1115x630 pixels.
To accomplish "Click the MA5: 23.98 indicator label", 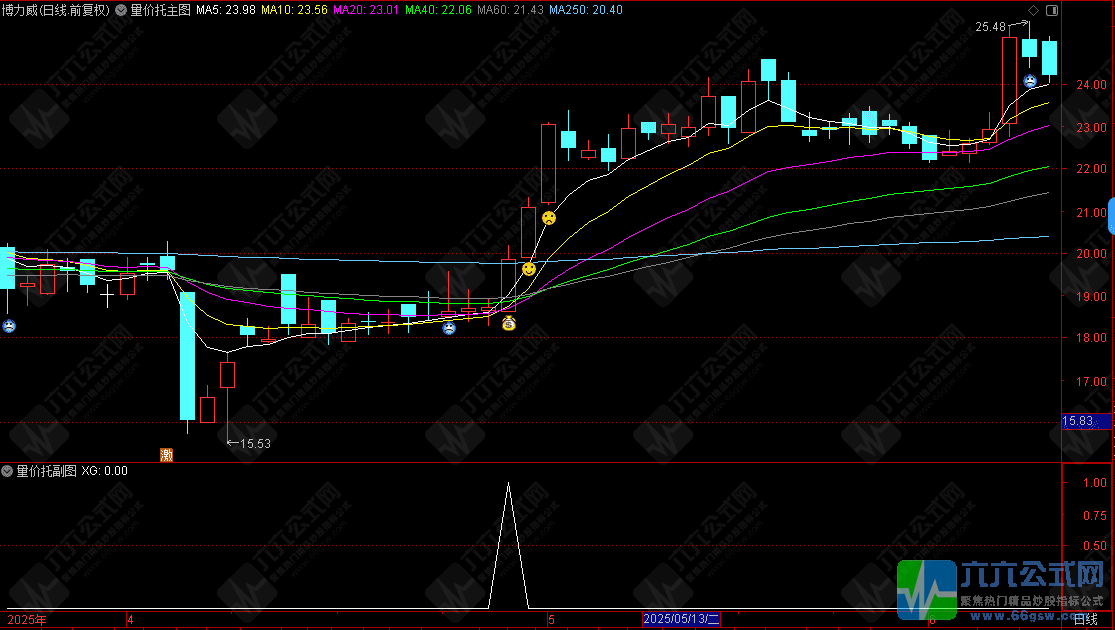I will pyautogui.click(x=225, y=10).
